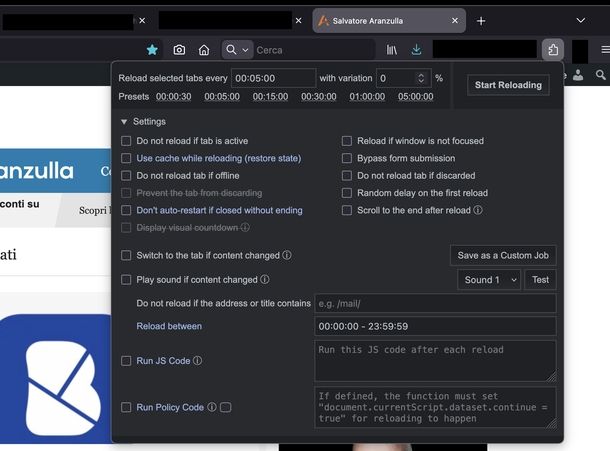Enable Bypass form submission checkbox
Screen dimensions: 610x451
[347, 158]
